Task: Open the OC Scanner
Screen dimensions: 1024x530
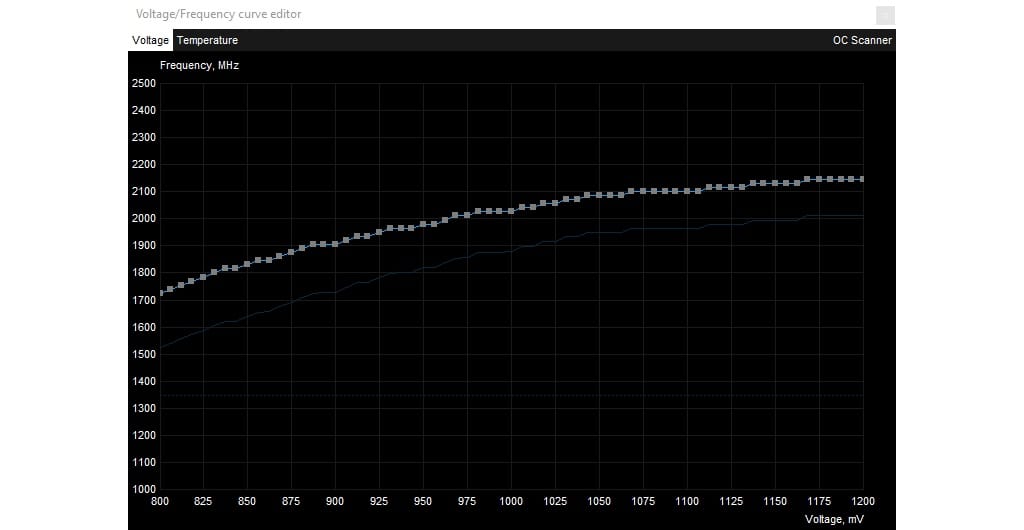Action: pyautogui.click(x=862, y=40)
